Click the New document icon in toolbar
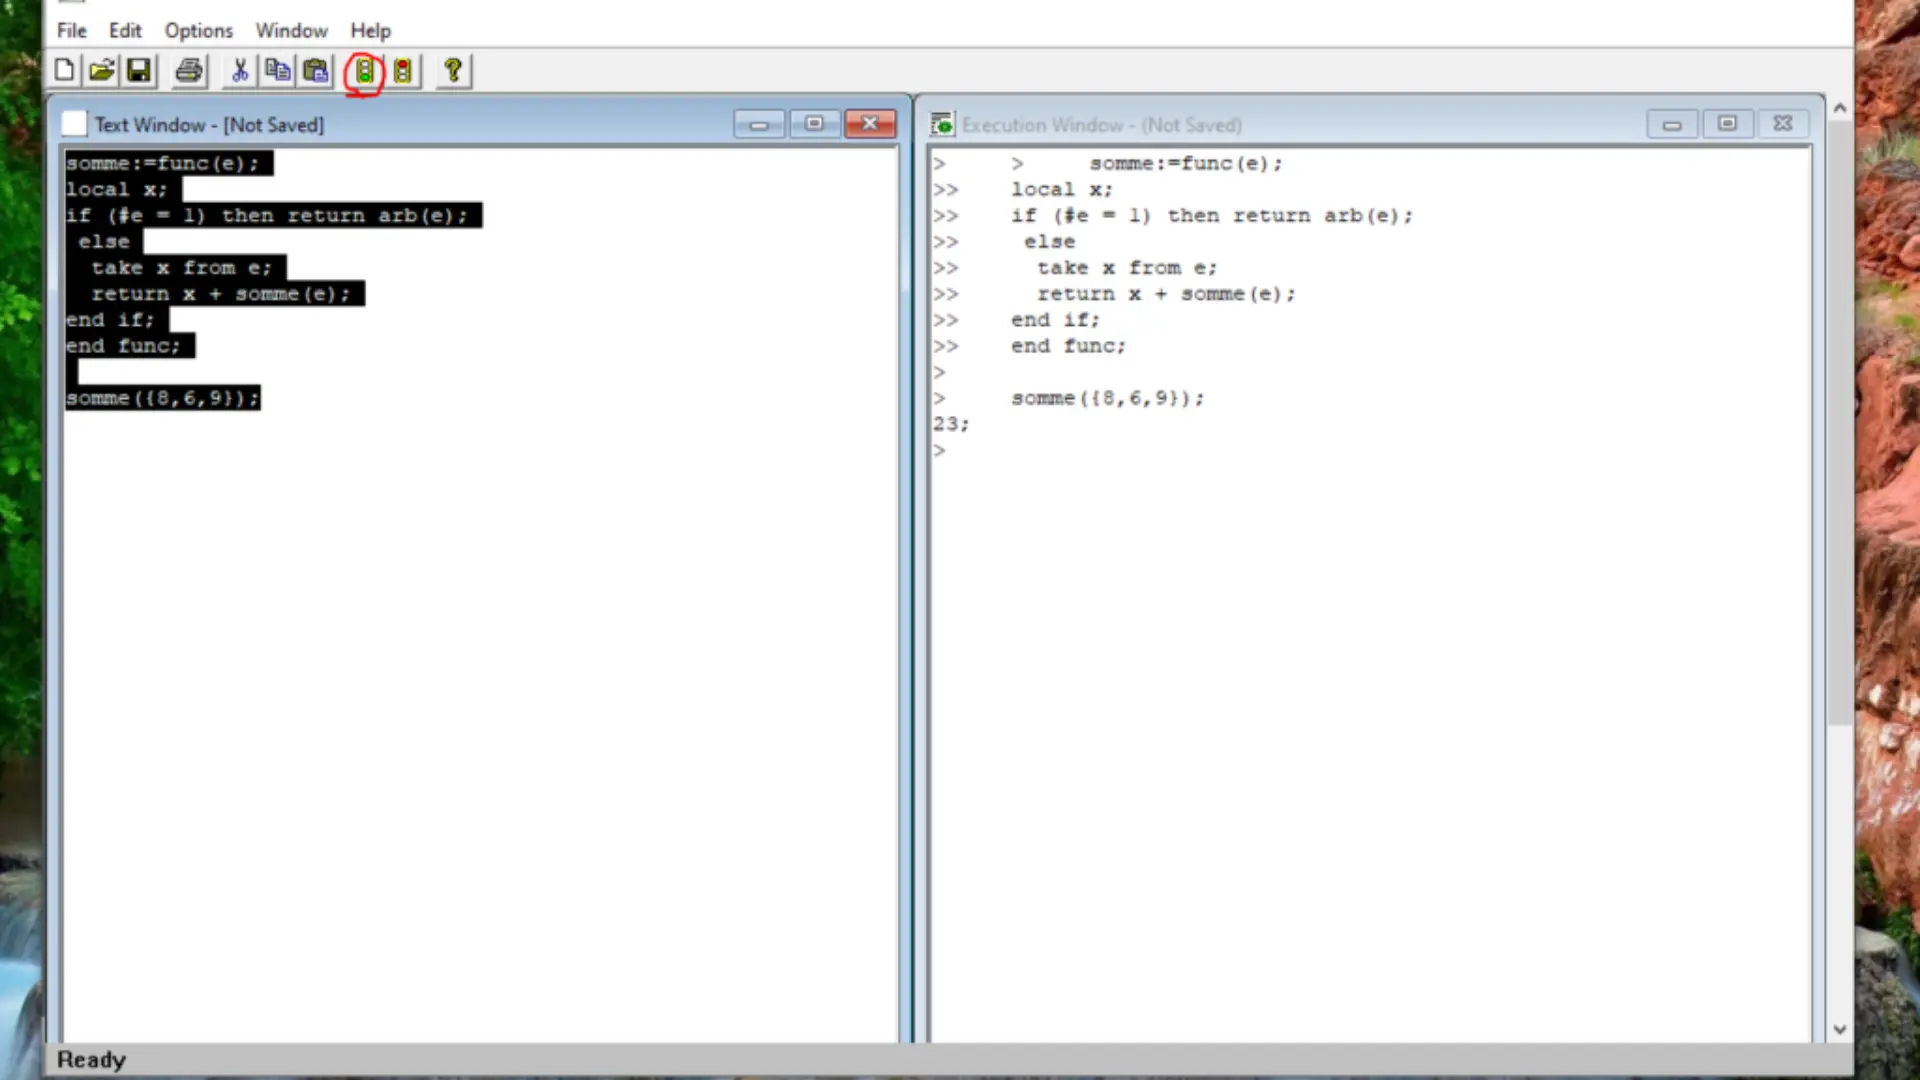 coord(63,71)
